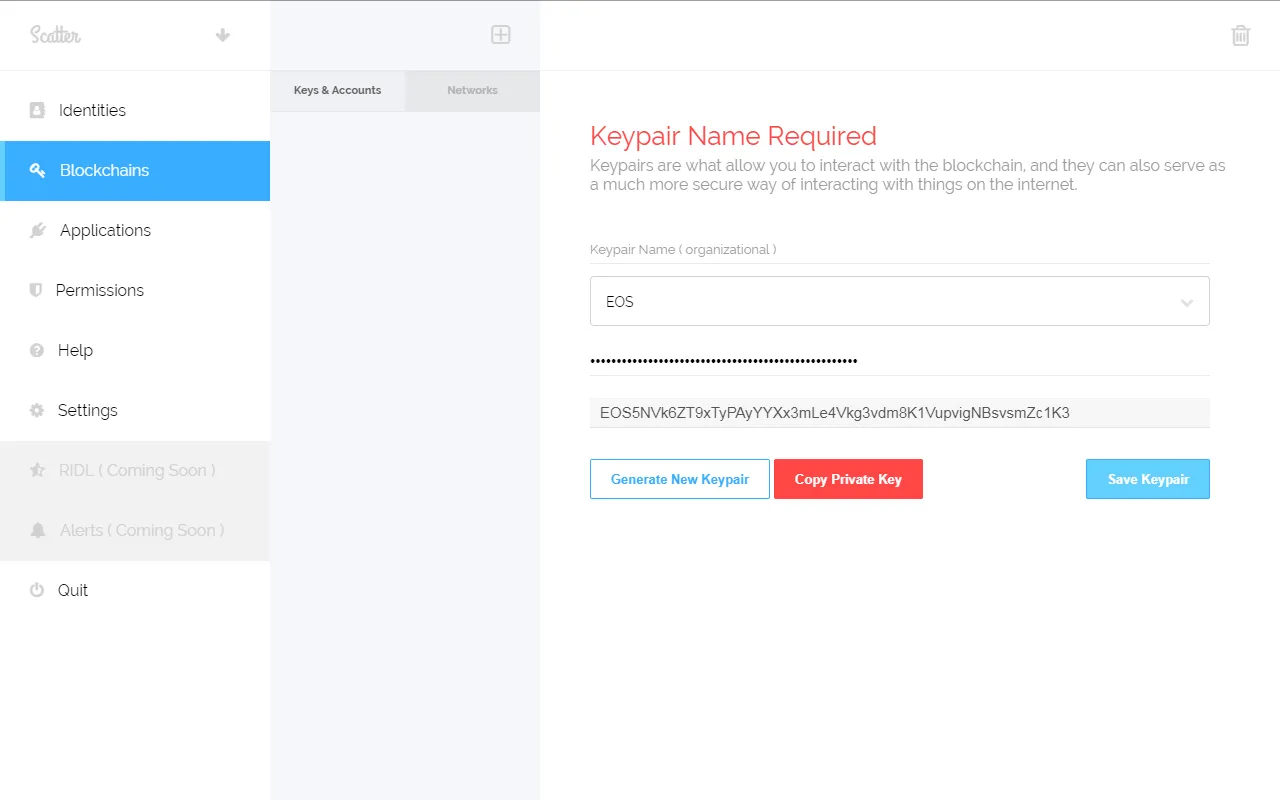Click the Keypairs description paragraph
Viewport: 1280px width, 800px height.
point(908,175)
